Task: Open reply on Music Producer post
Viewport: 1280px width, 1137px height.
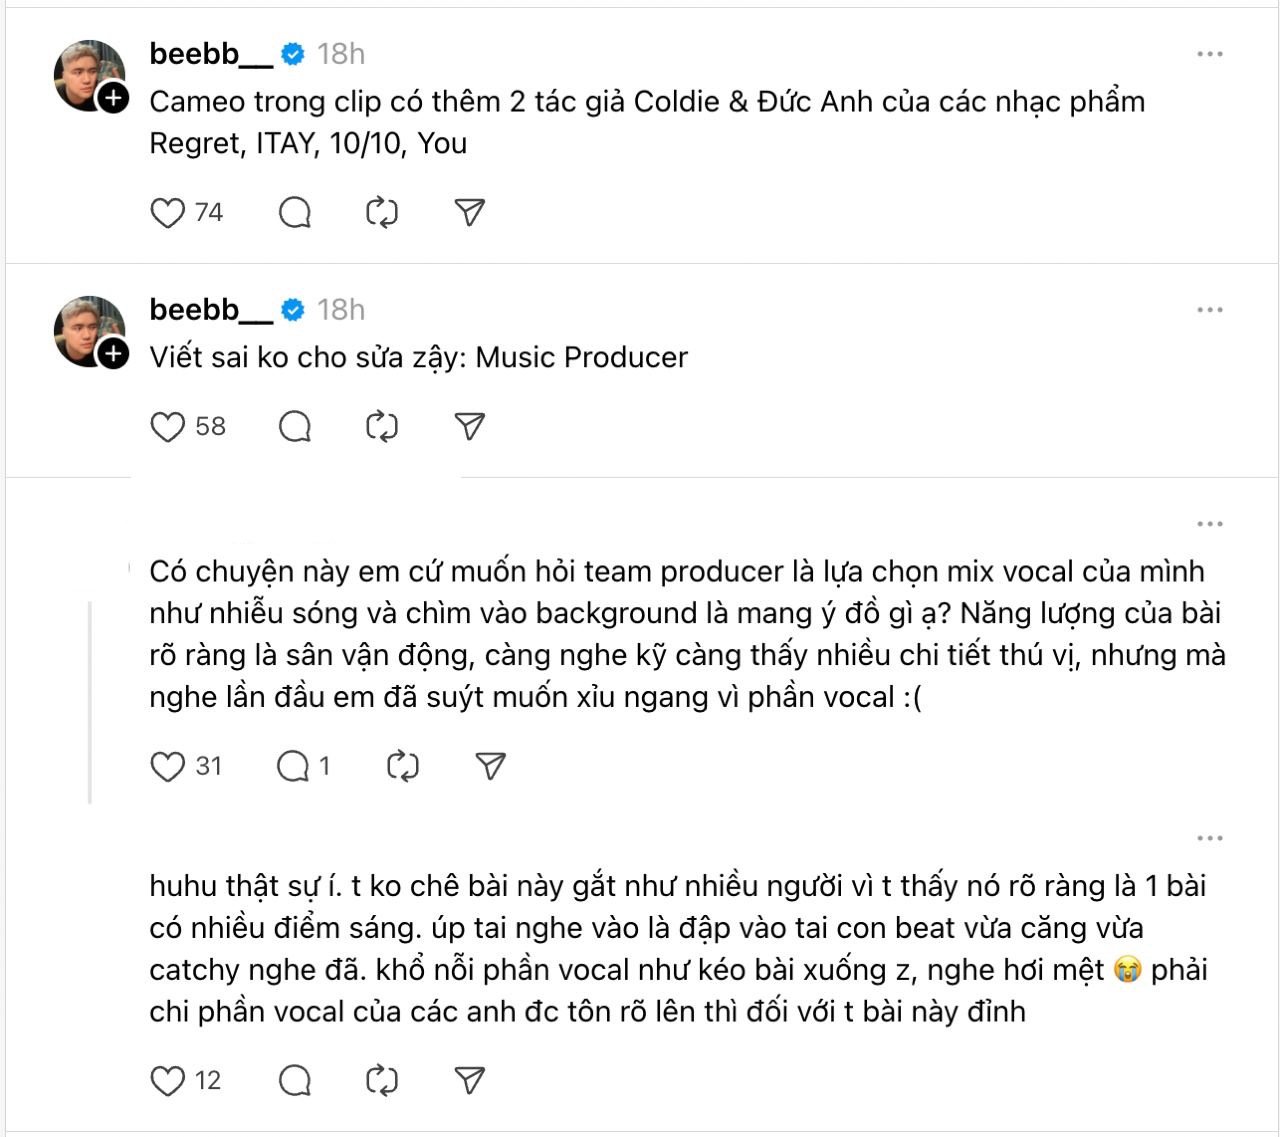Action: [295, 427]
